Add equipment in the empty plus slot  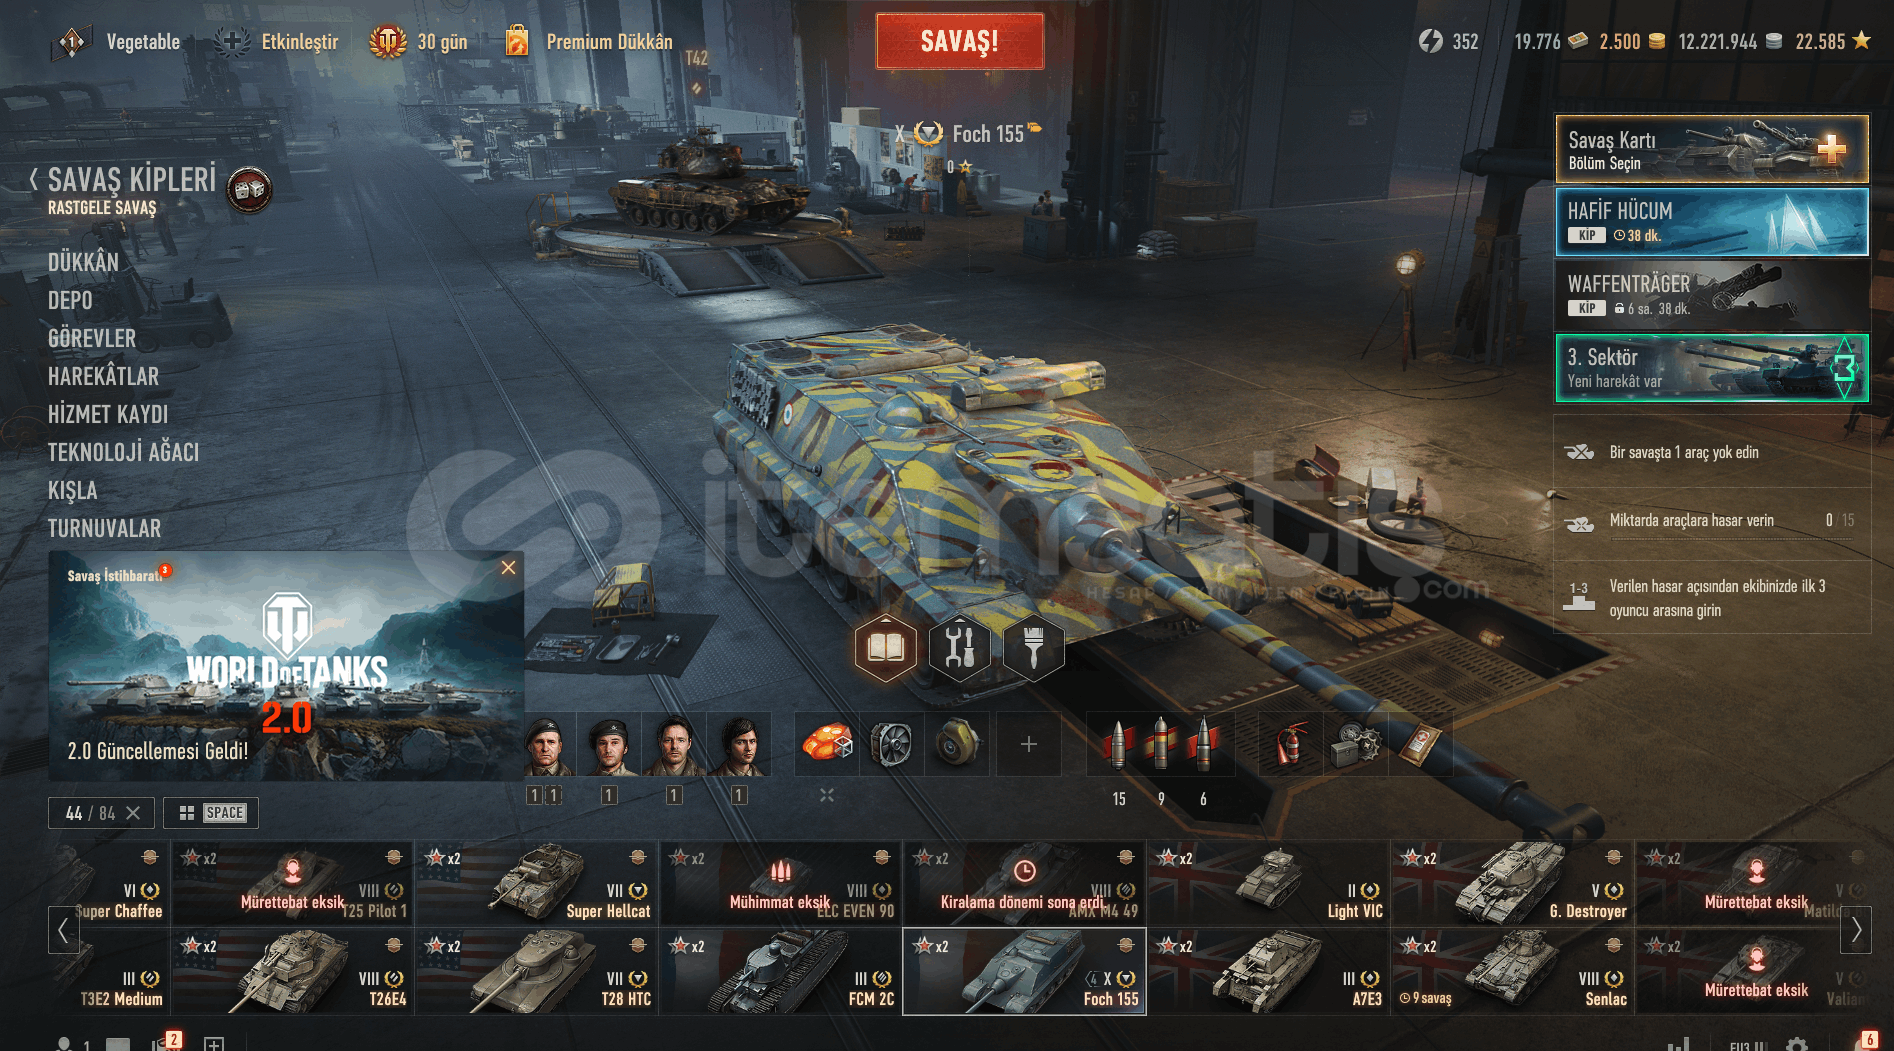click(1028, 744)
